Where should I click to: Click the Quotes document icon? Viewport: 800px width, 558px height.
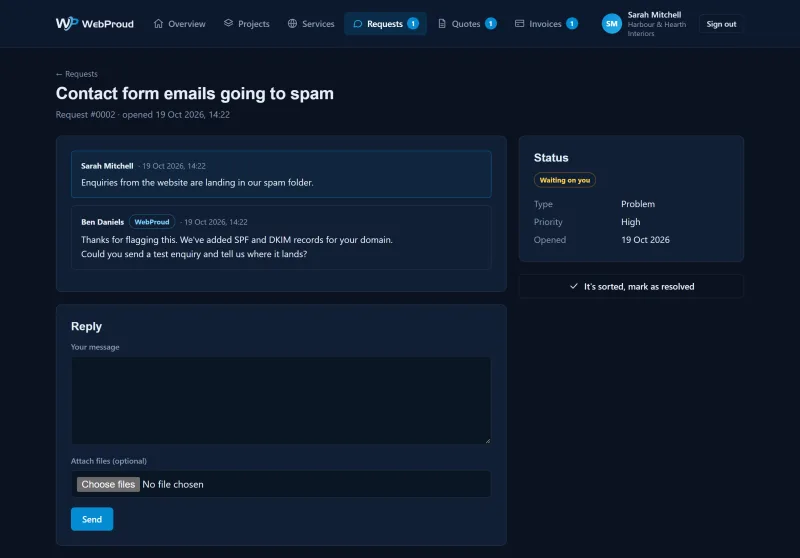click(x=442, y=23)
